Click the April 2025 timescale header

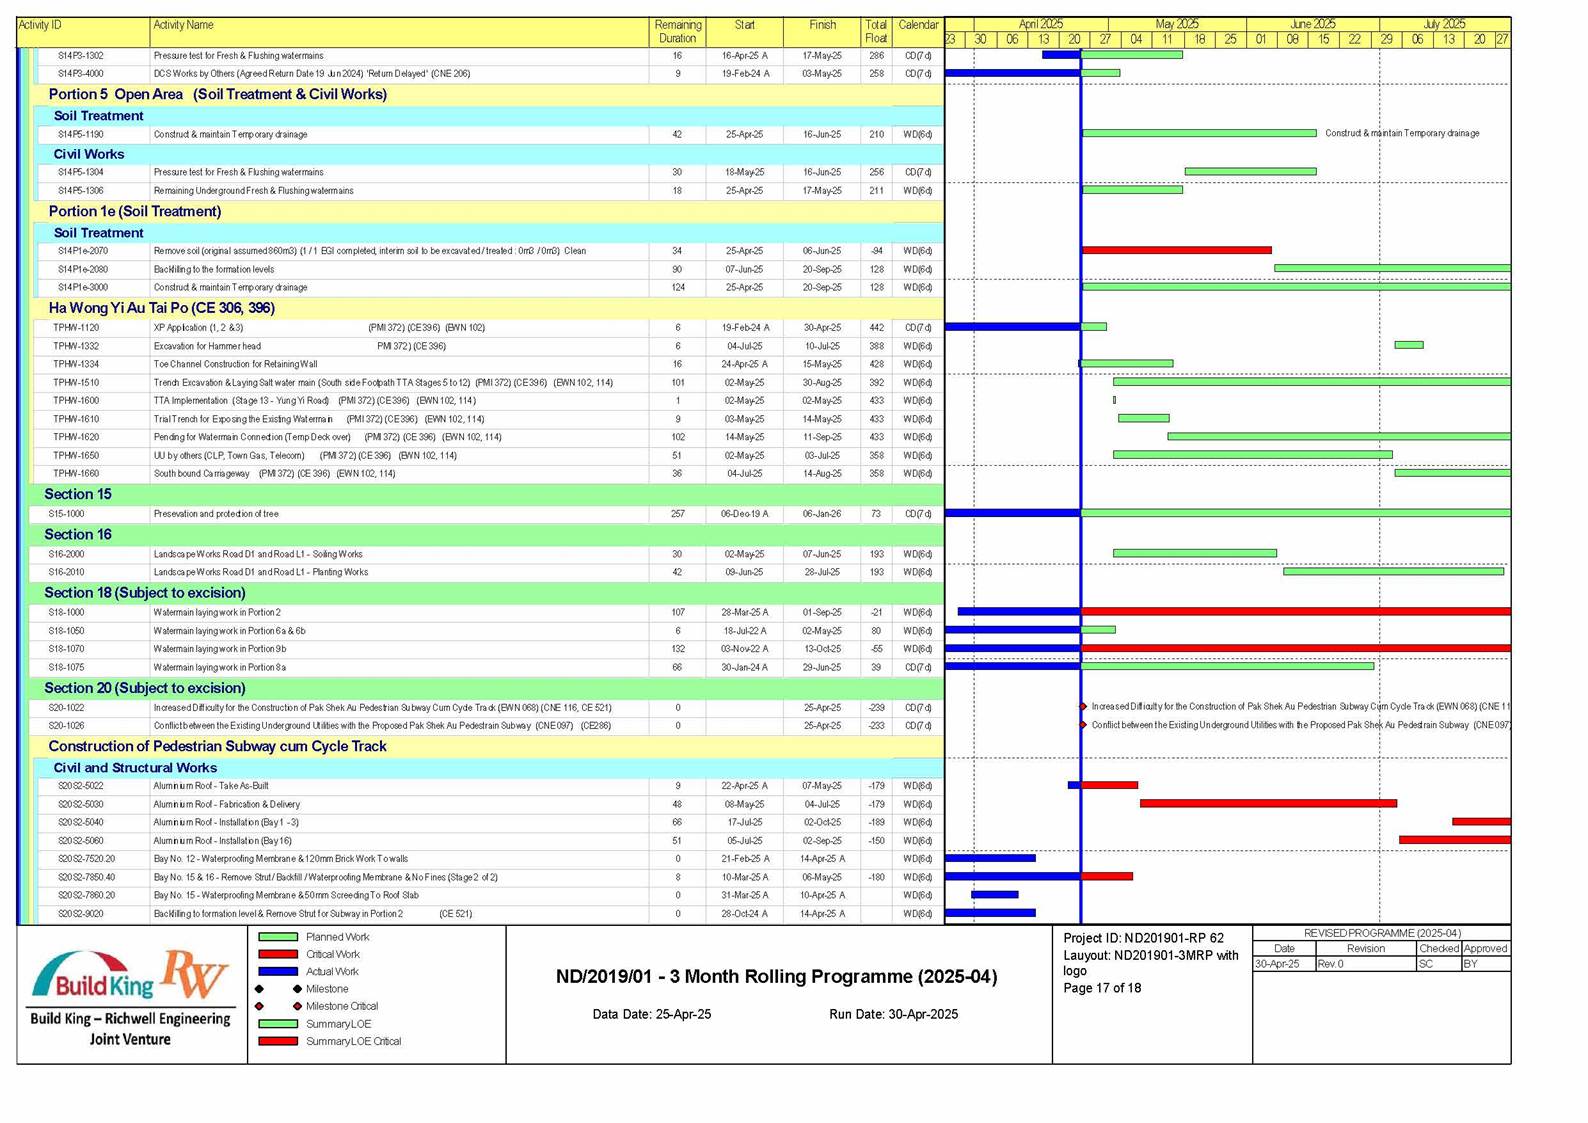point(1041,24)
